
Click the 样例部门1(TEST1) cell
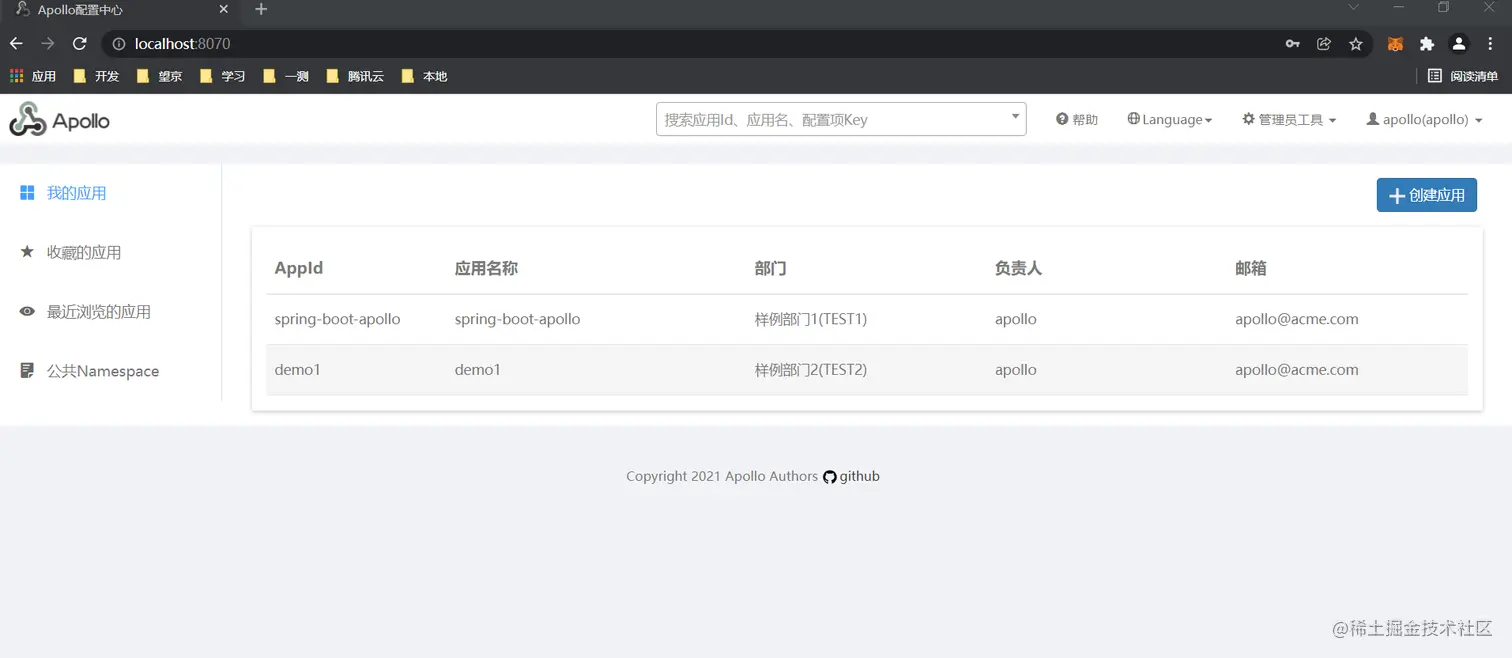tap(811, 319)
